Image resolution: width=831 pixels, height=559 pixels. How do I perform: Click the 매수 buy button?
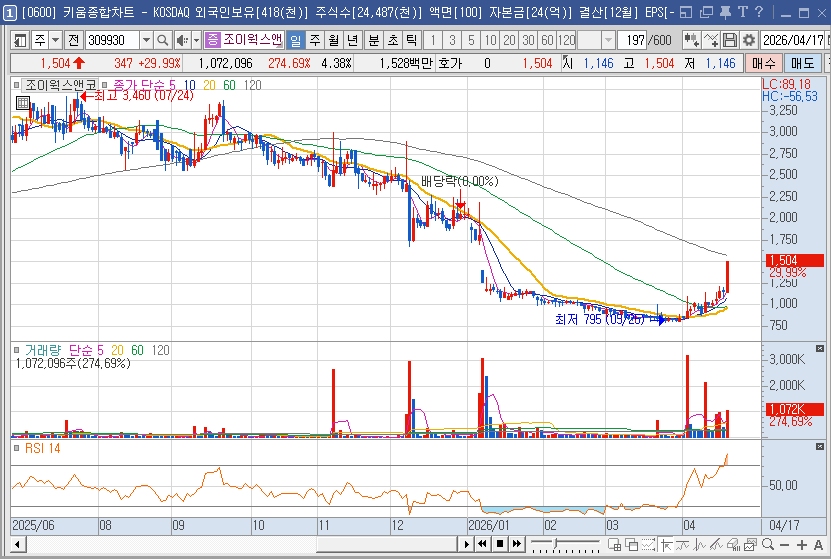764,64
